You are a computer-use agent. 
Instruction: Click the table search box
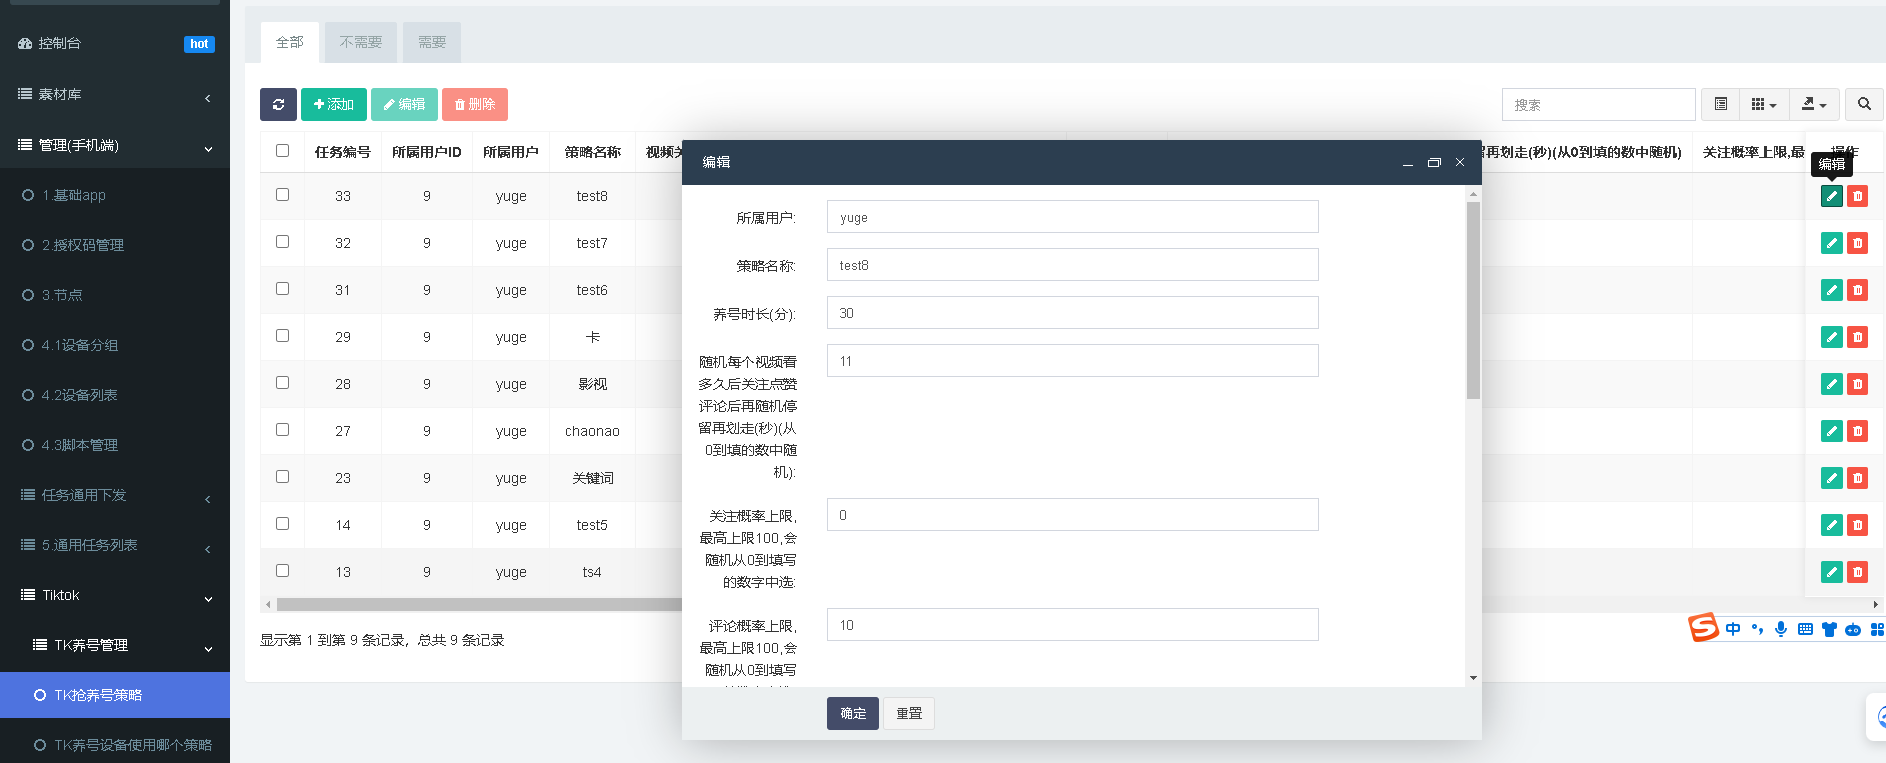pos(1598,104)
